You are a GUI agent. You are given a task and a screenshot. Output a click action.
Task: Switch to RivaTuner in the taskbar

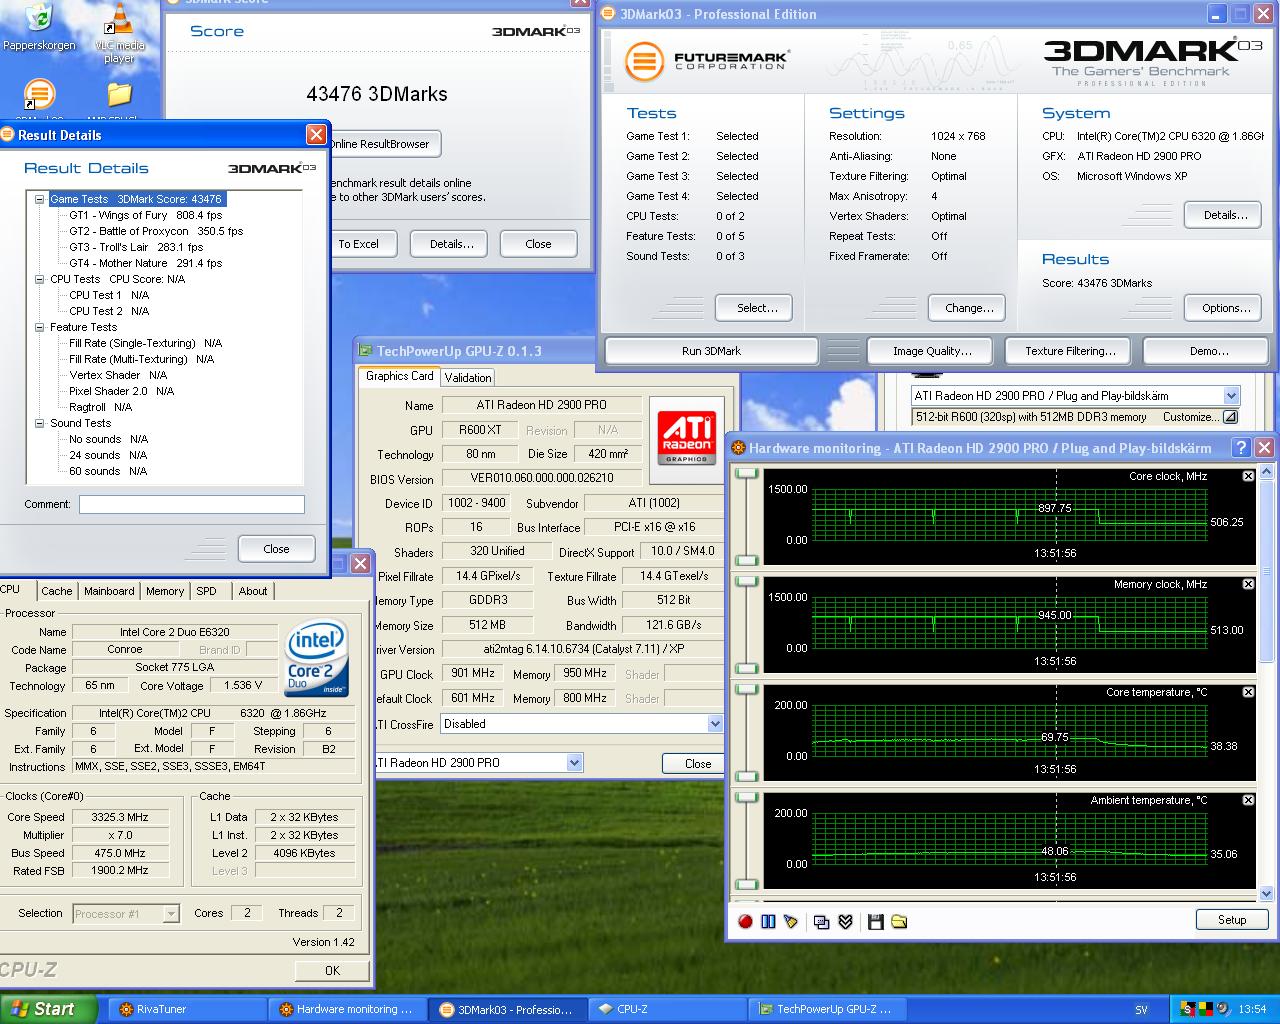(x=187, y=1009)
